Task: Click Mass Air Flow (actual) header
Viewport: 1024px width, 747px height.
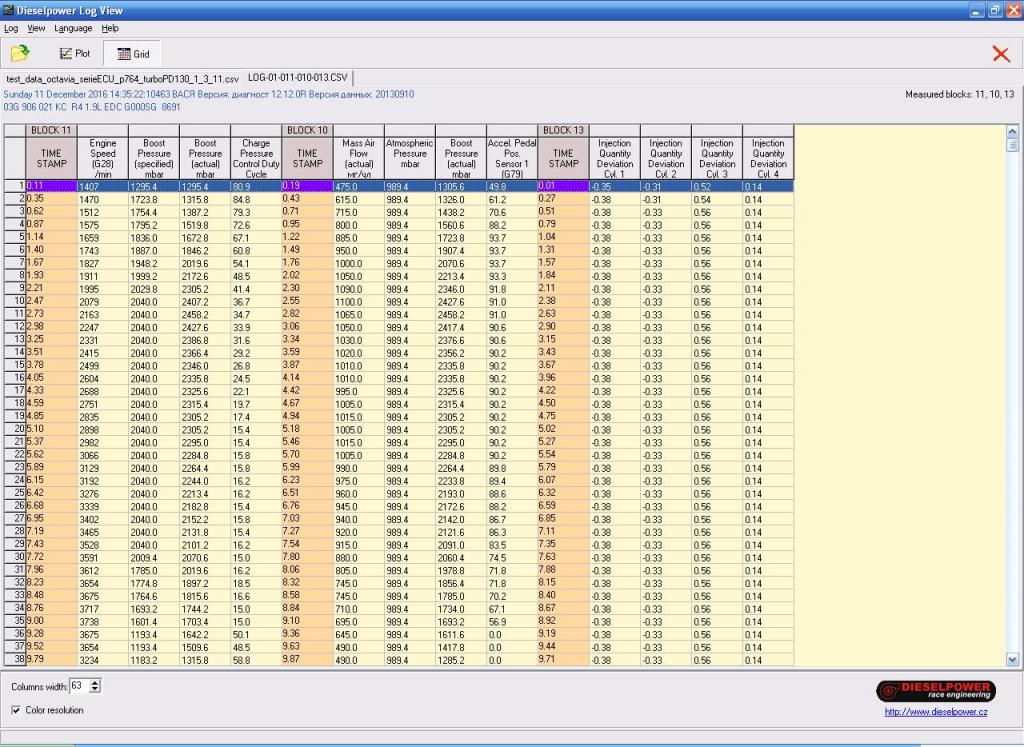Action: (x=358, y=158)
